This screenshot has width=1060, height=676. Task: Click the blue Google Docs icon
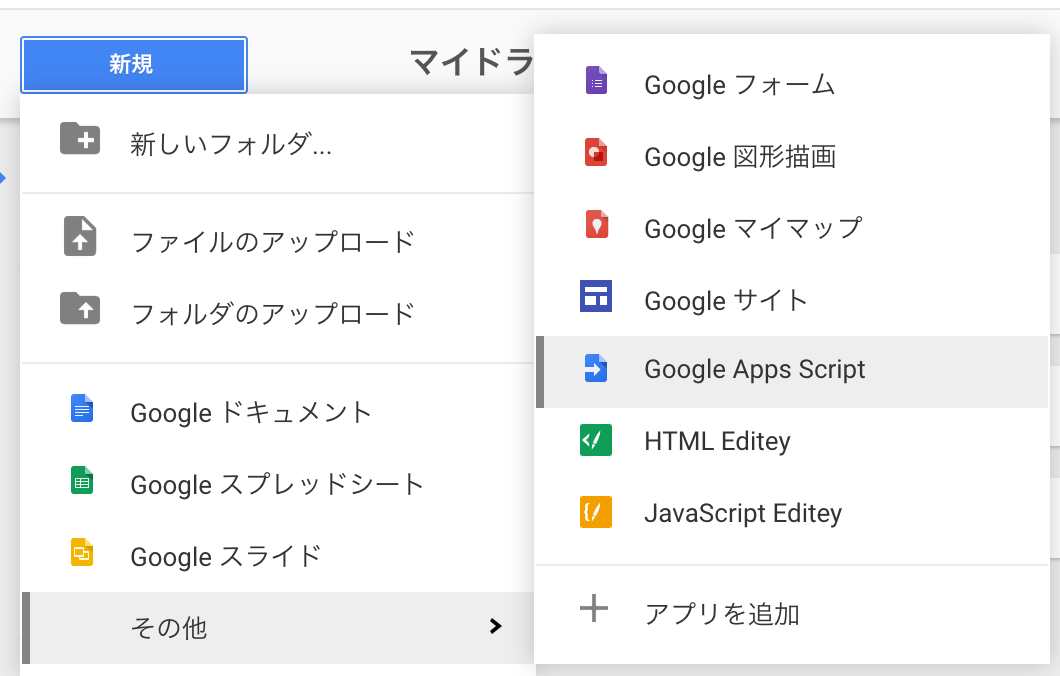coord(82,408)
